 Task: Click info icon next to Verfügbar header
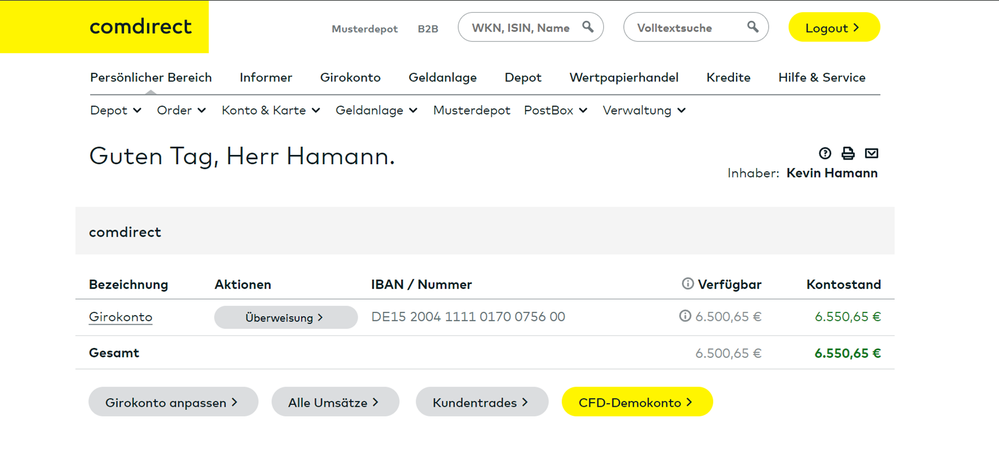coord(687,284)
